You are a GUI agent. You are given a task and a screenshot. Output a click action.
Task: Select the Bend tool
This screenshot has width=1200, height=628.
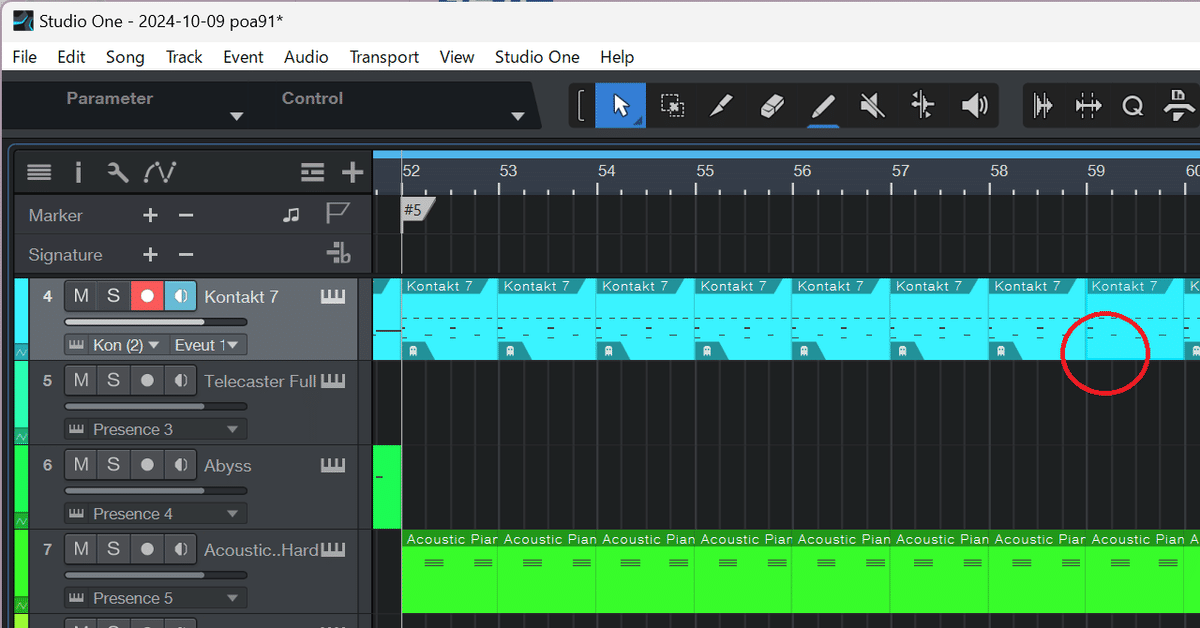(x=923, y=105)
